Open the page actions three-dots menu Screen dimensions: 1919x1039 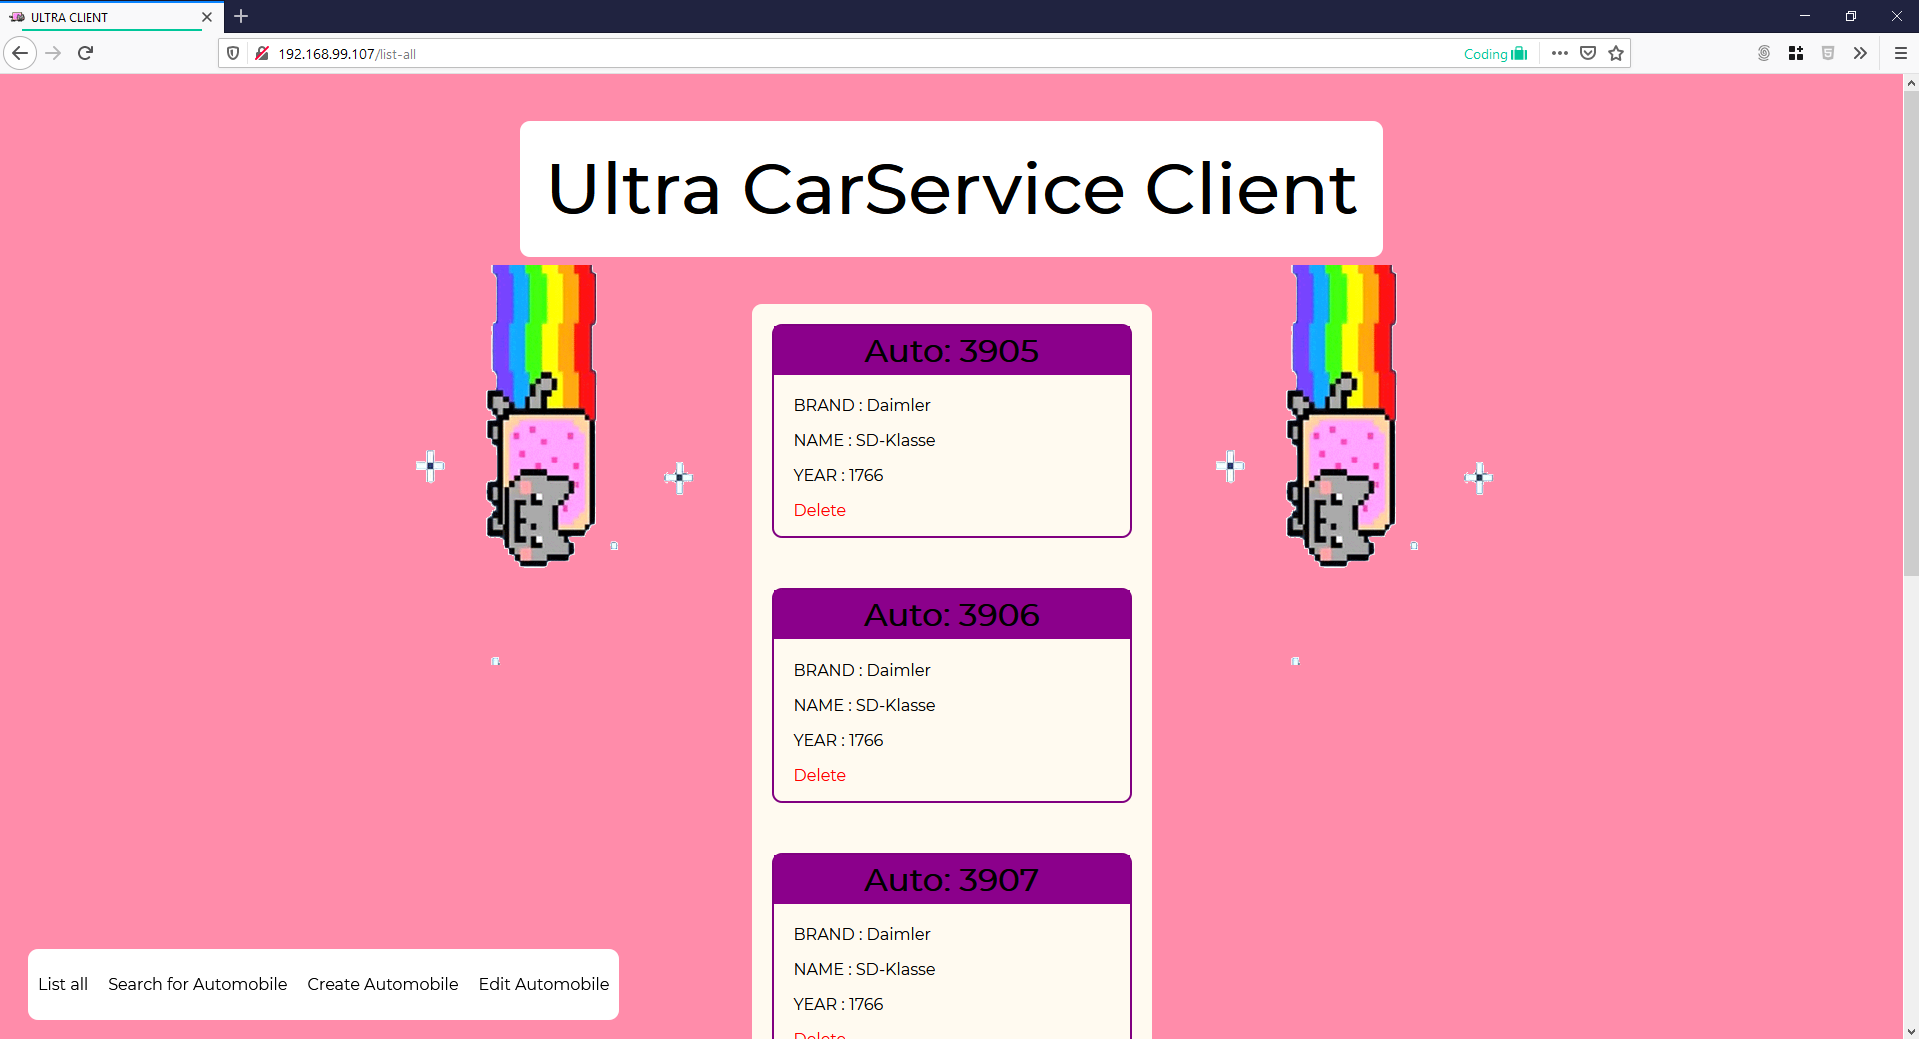(1560, 53)
